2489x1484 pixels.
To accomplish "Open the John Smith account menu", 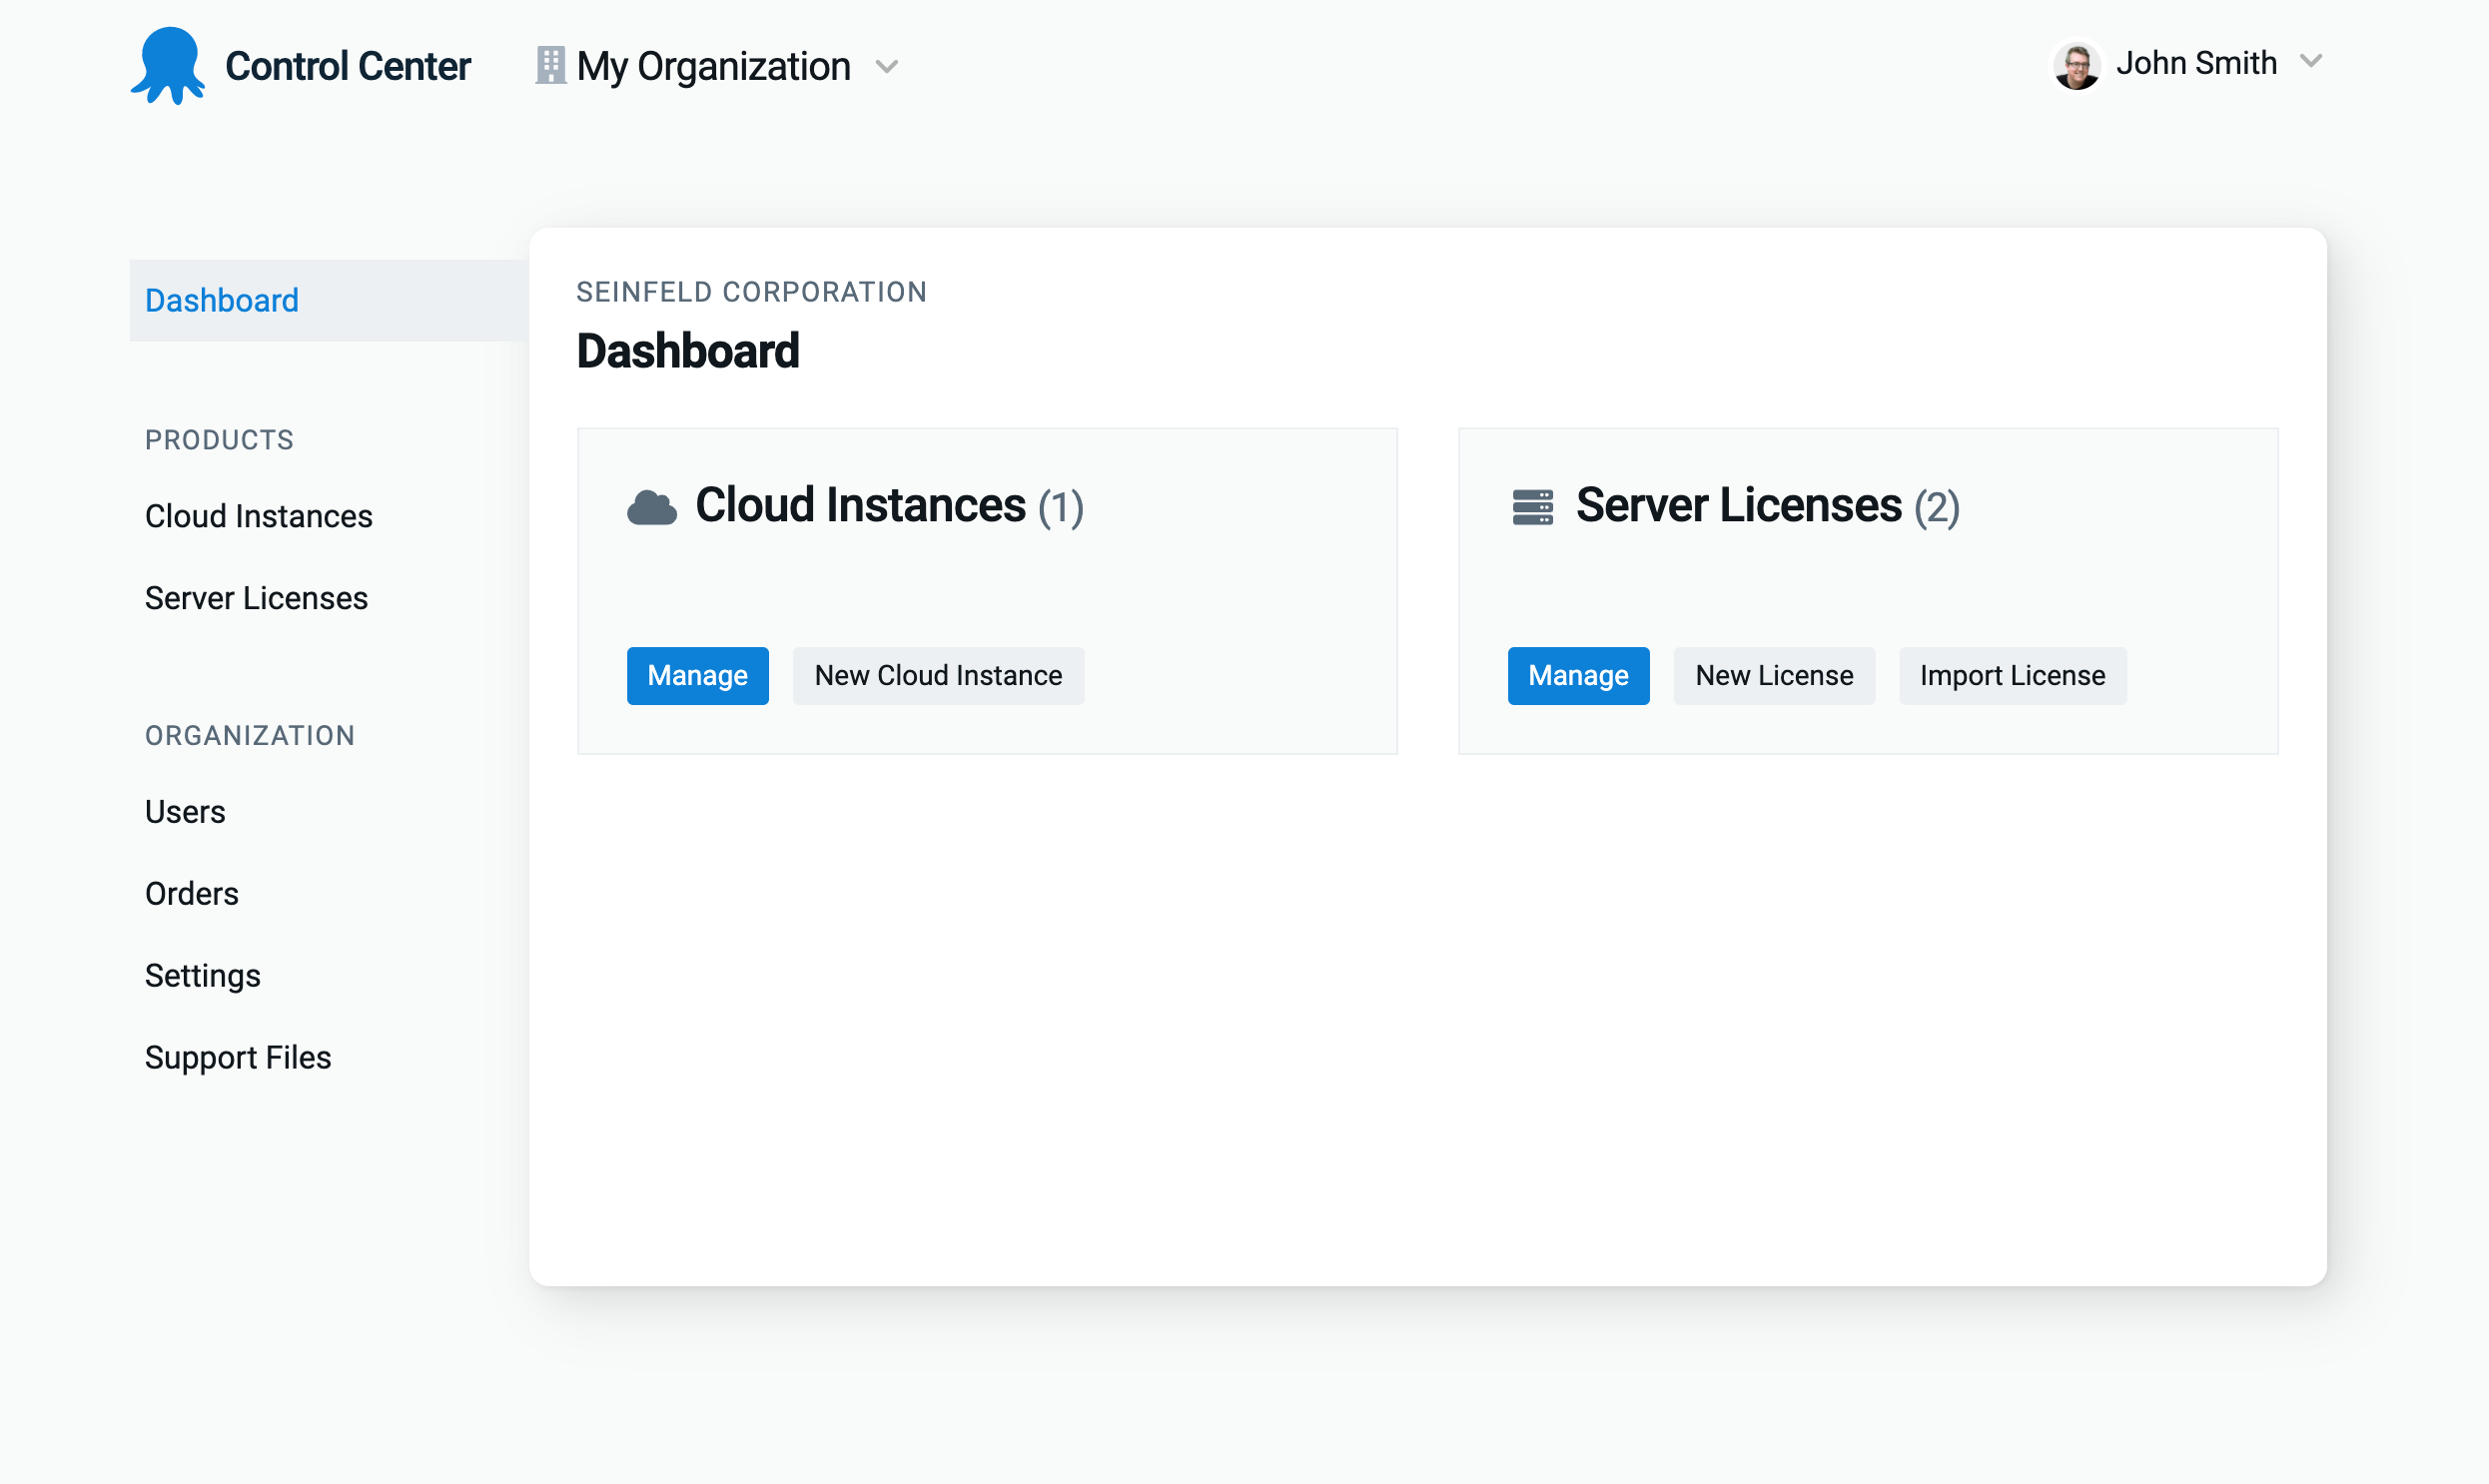I will [2197, 63].
